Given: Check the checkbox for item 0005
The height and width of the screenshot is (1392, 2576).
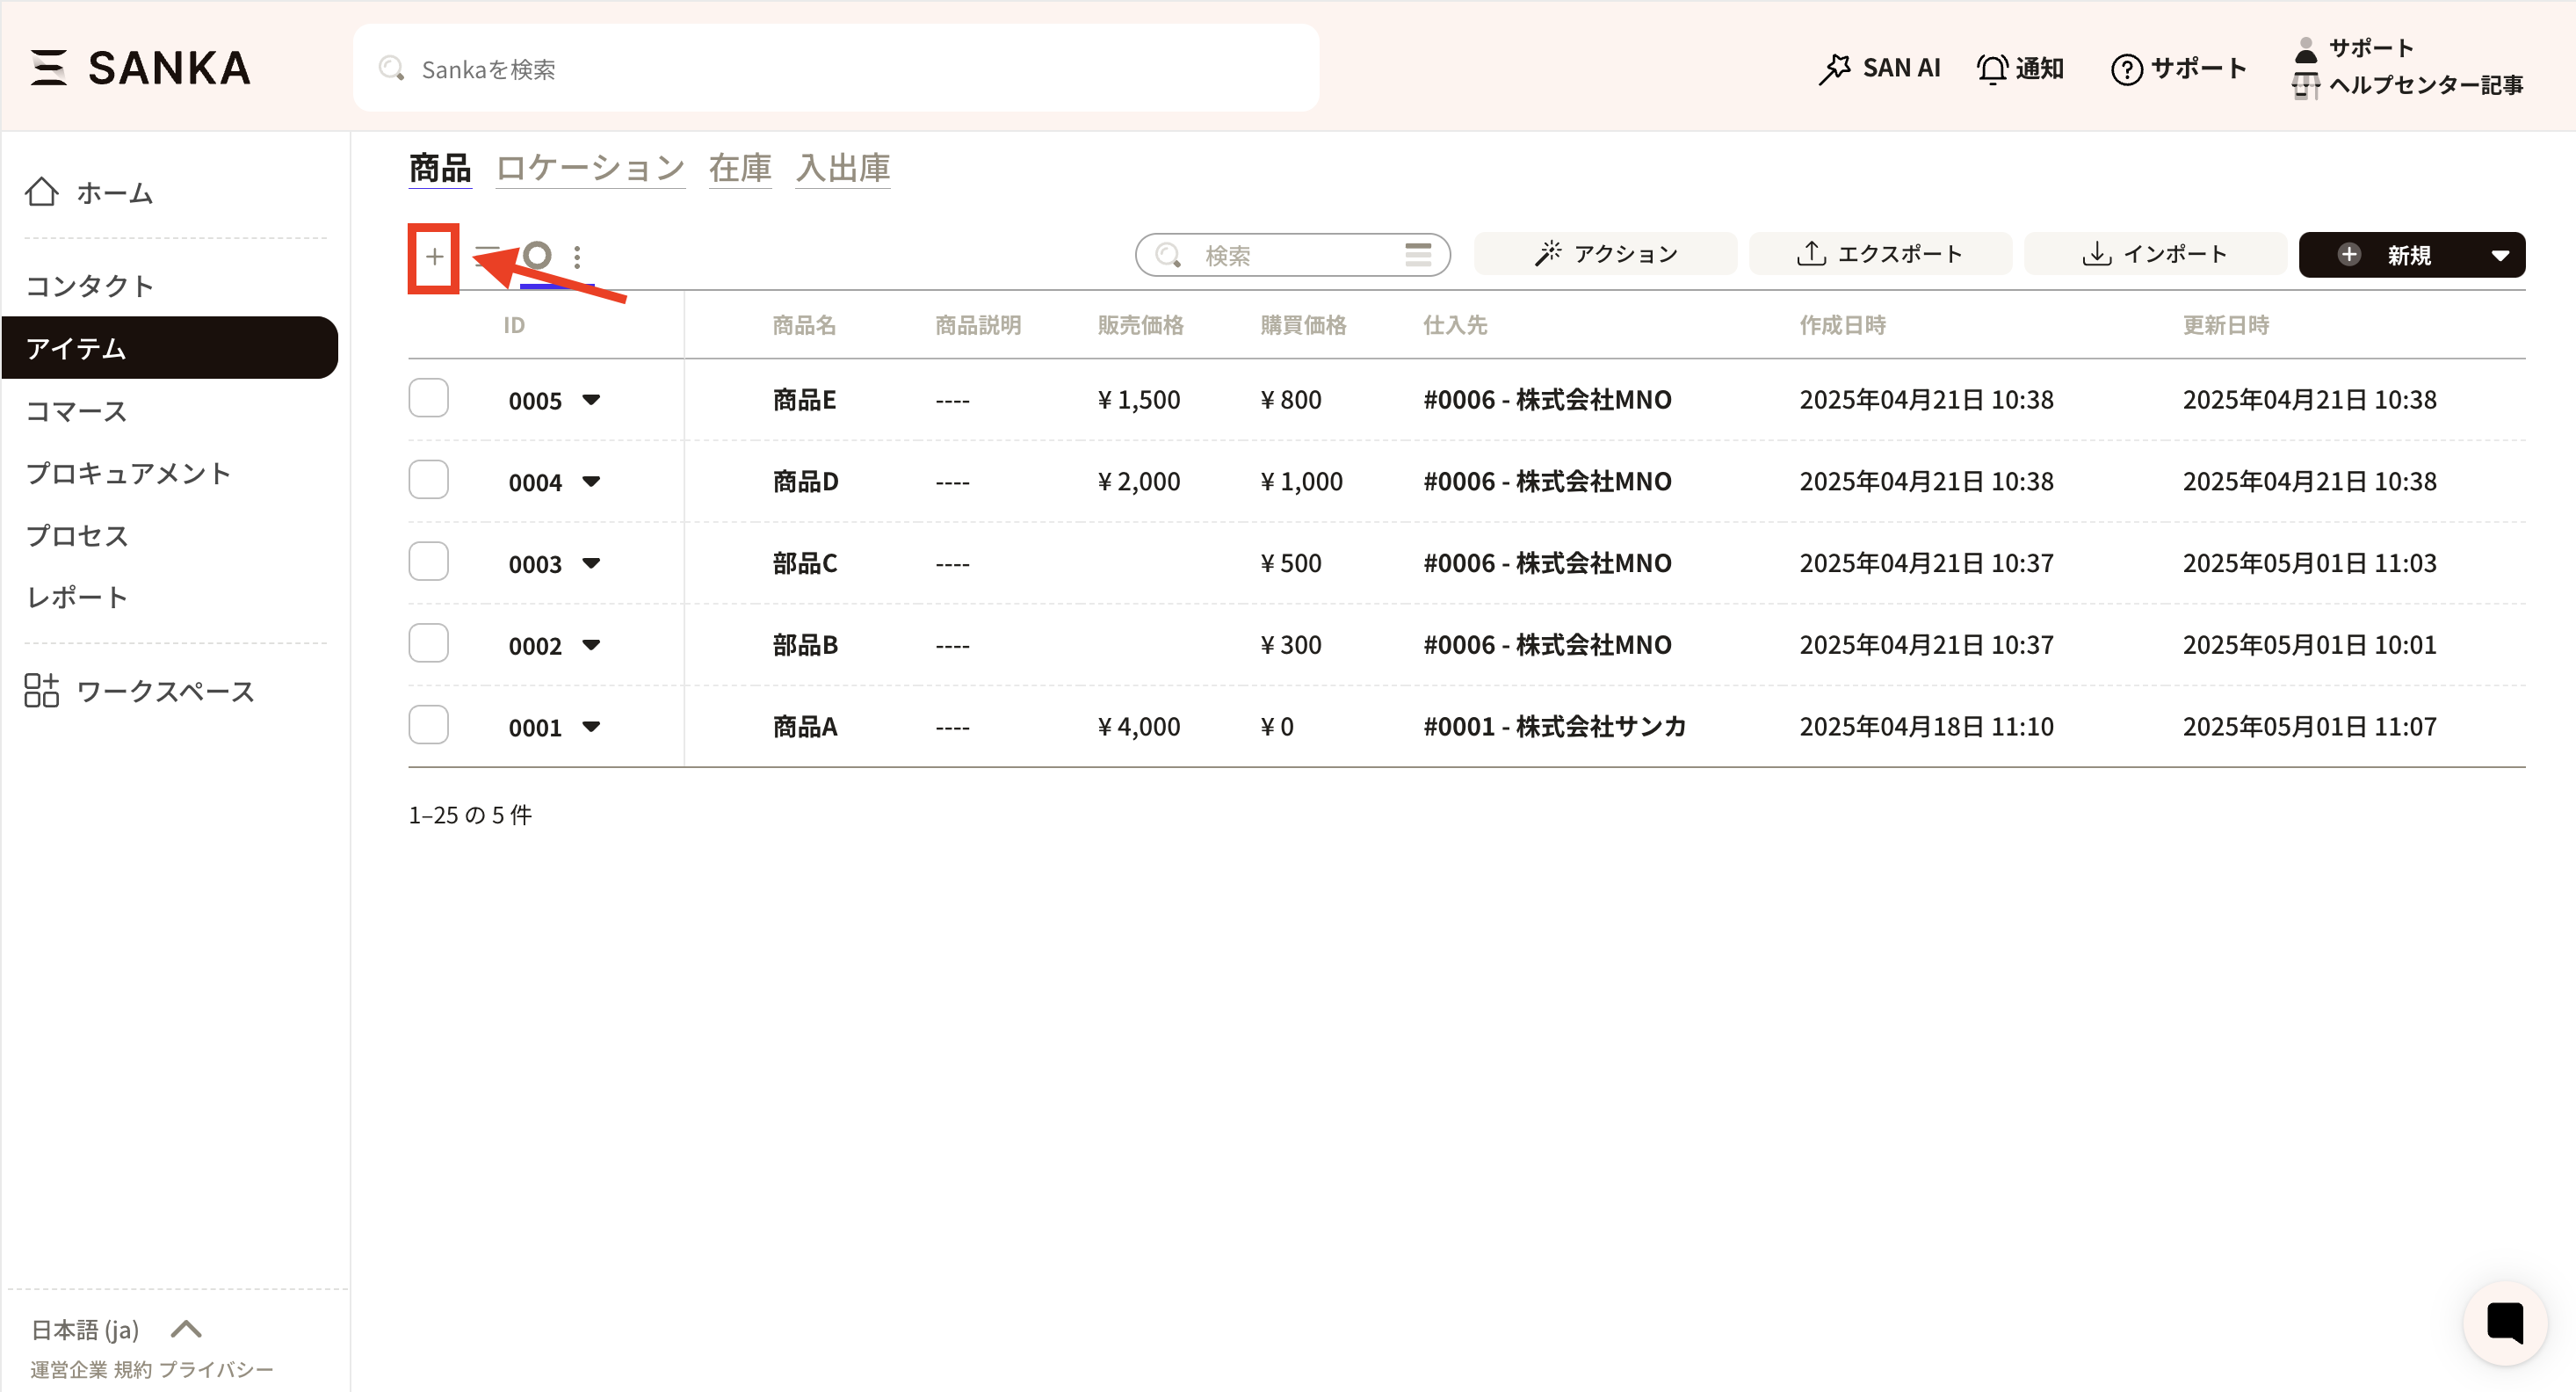Looking at the screenshot, I should coord(428,398).
